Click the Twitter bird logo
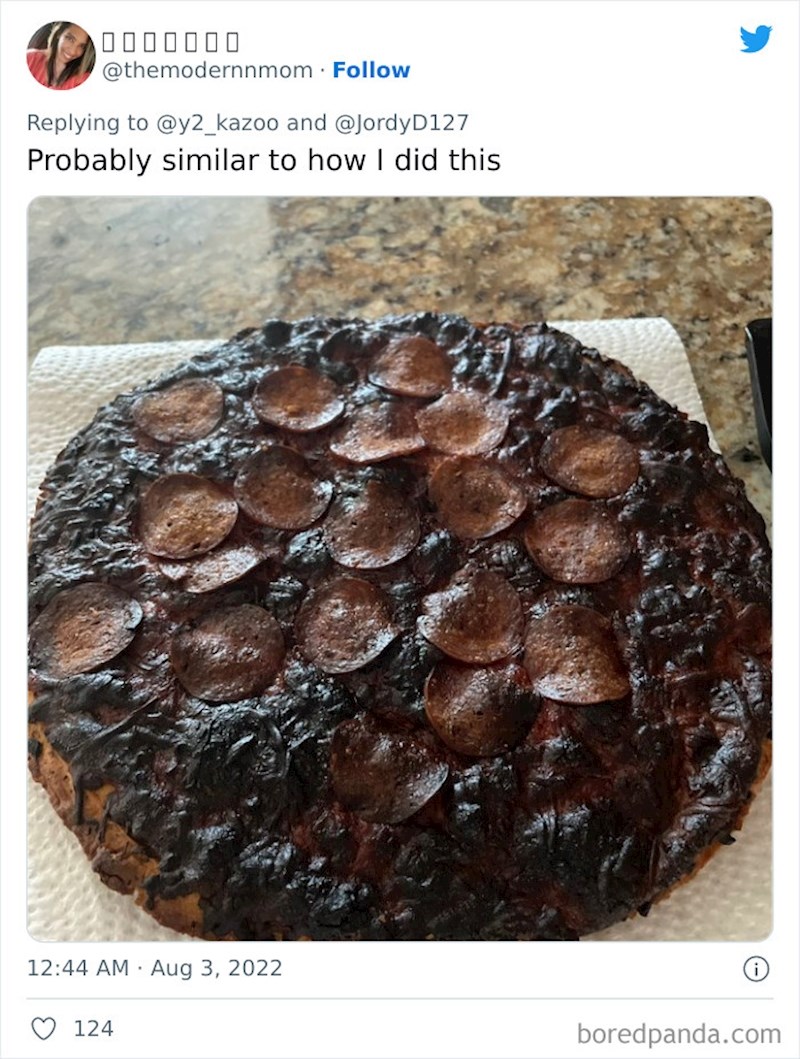The image size is (800, 1059). (755, 38)
